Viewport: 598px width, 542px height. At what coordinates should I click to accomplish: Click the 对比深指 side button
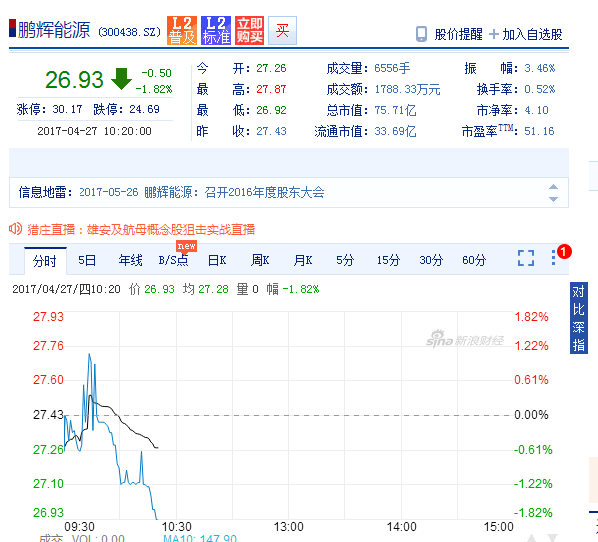[579, 318]
